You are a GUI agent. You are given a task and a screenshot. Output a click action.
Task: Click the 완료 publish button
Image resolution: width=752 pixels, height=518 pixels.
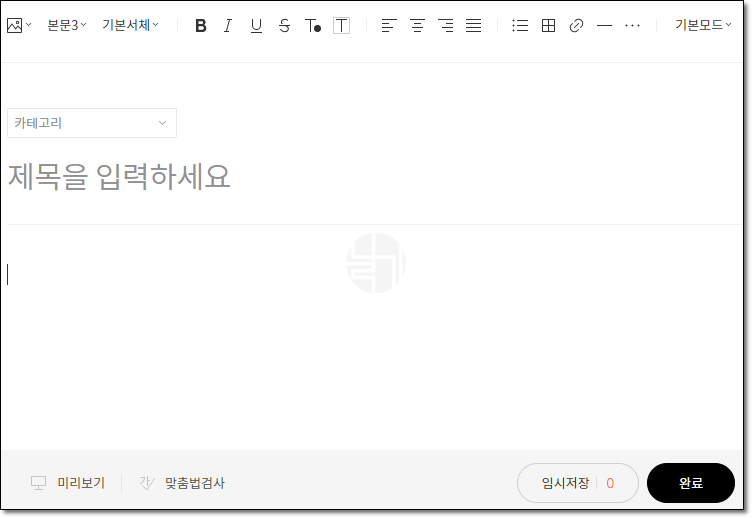(x=691, y=483)
